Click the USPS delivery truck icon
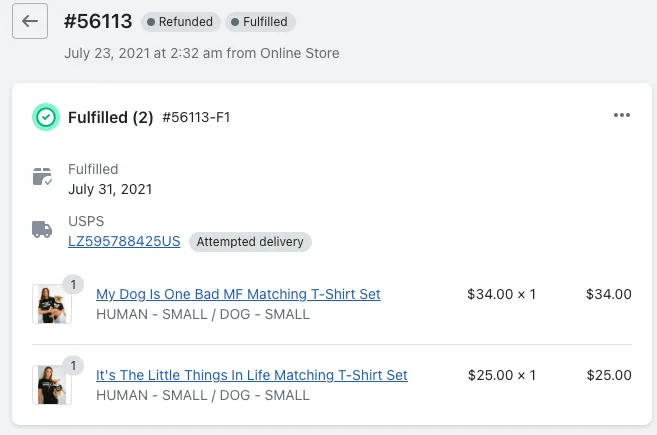657x435 pixels. [42, 229]
